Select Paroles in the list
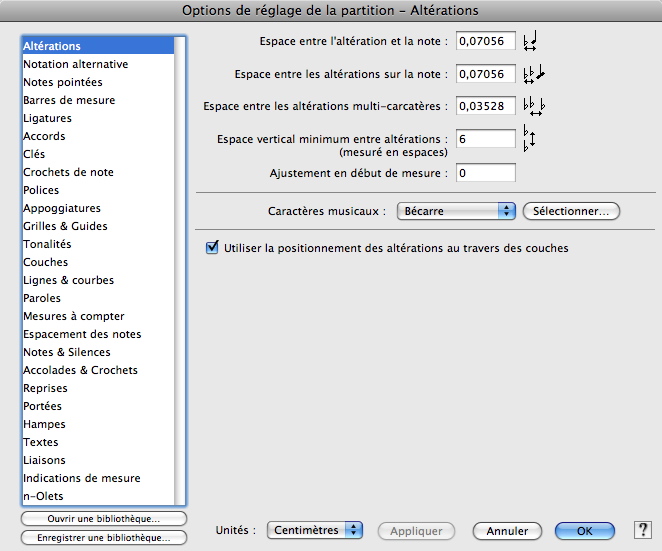 click(98, 298)
